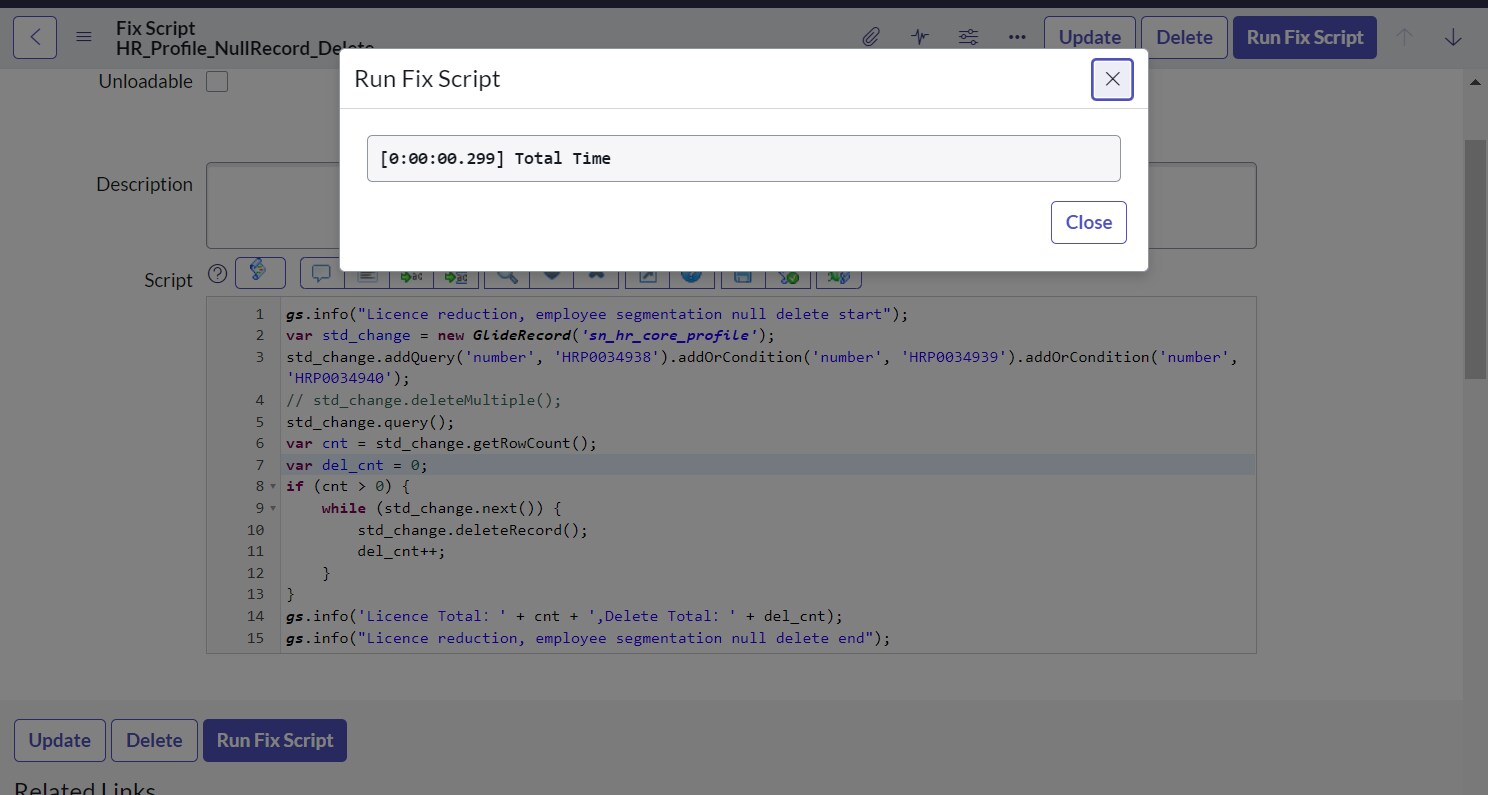The width and height of the screenshot is (1488, 795).
Task: Toggle the script syntax editor icon
Action: (x=260, y=273)
